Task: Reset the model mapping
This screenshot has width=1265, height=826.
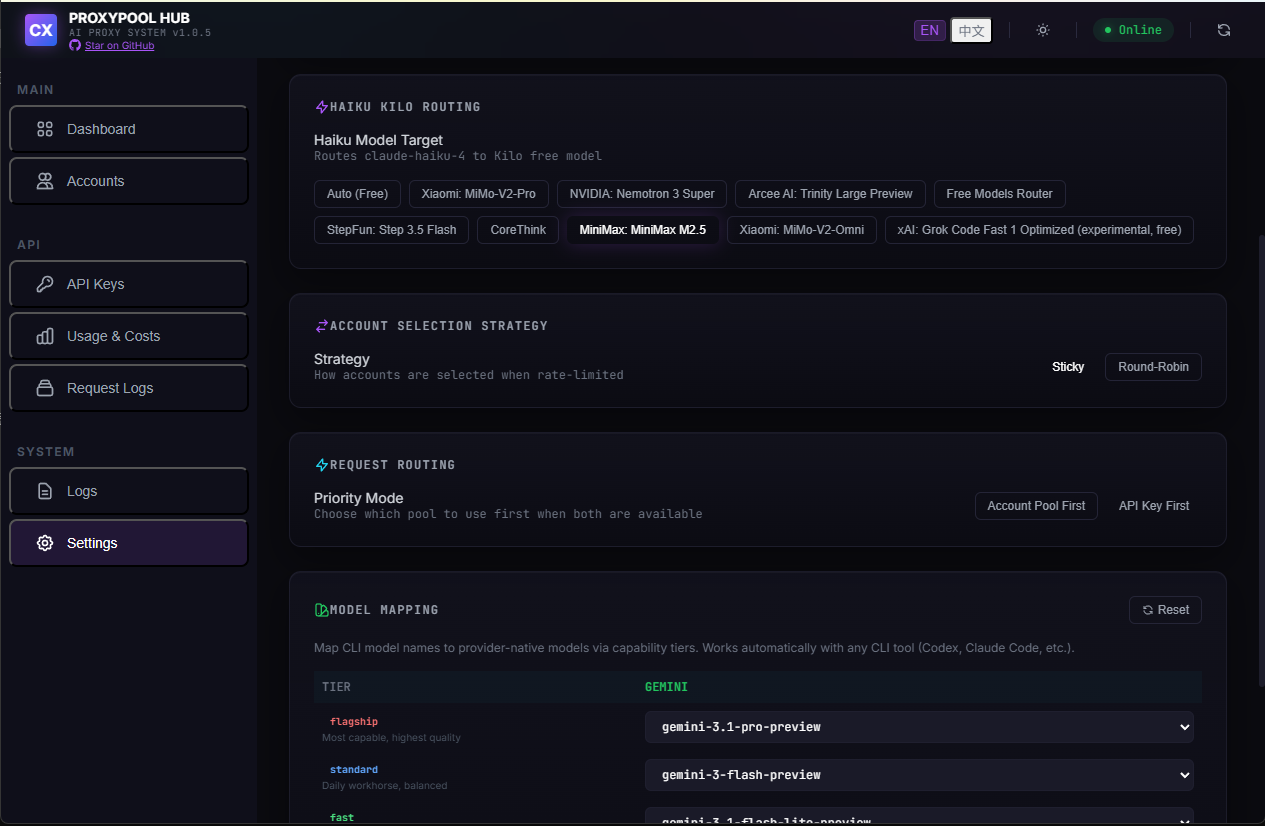Action: 1165,610
